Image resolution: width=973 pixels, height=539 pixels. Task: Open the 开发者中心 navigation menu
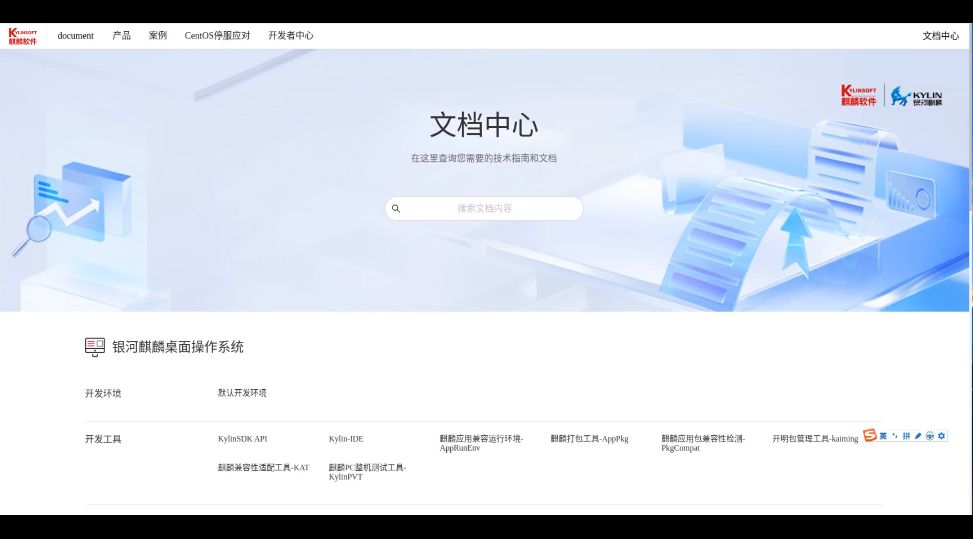[x=290, y=36]
